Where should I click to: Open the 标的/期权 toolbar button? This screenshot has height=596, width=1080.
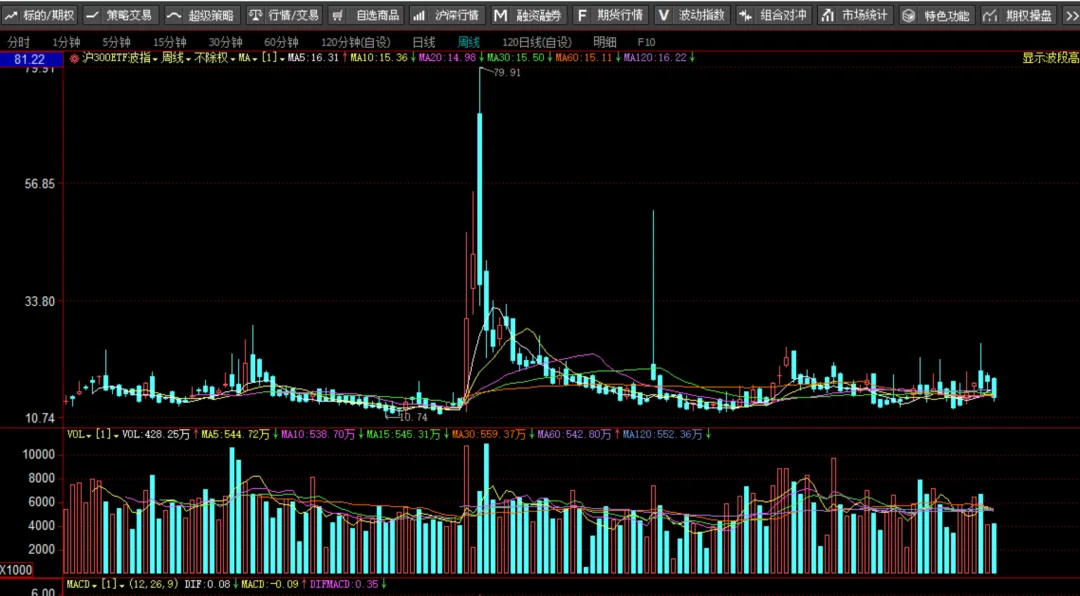tap(40, 15)
